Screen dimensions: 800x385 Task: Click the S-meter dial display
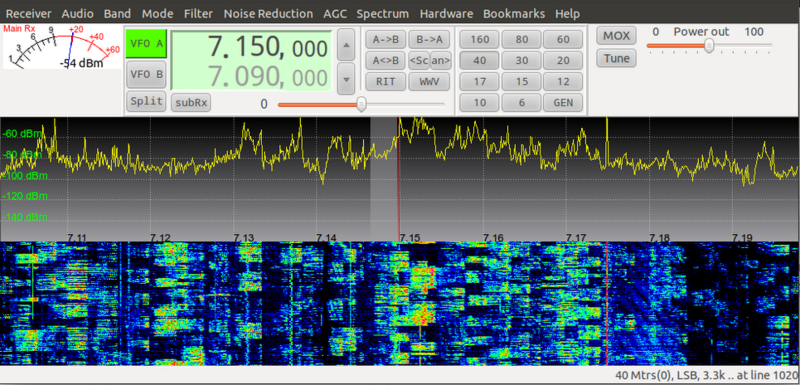[62, 47]
